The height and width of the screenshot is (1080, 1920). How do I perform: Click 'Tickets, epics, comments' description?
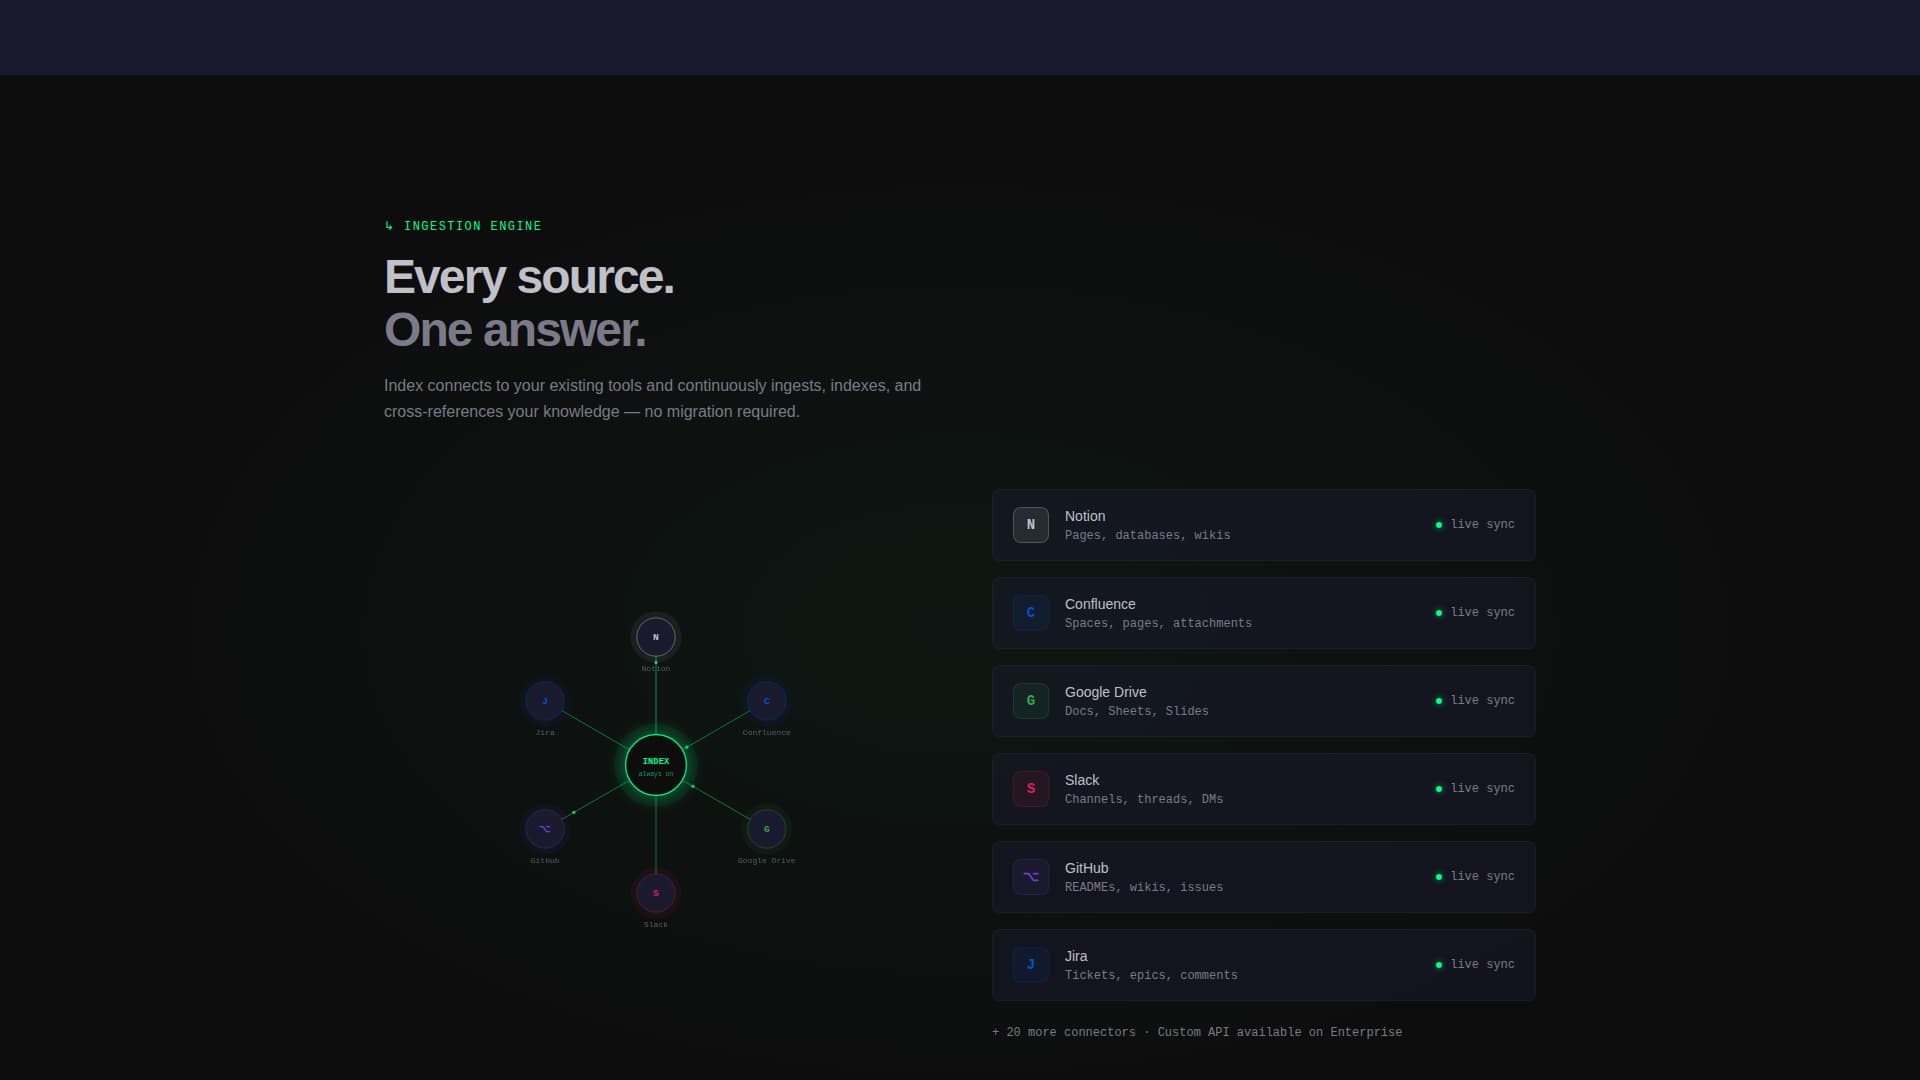pyautogui.click(x=1151, y=976)
